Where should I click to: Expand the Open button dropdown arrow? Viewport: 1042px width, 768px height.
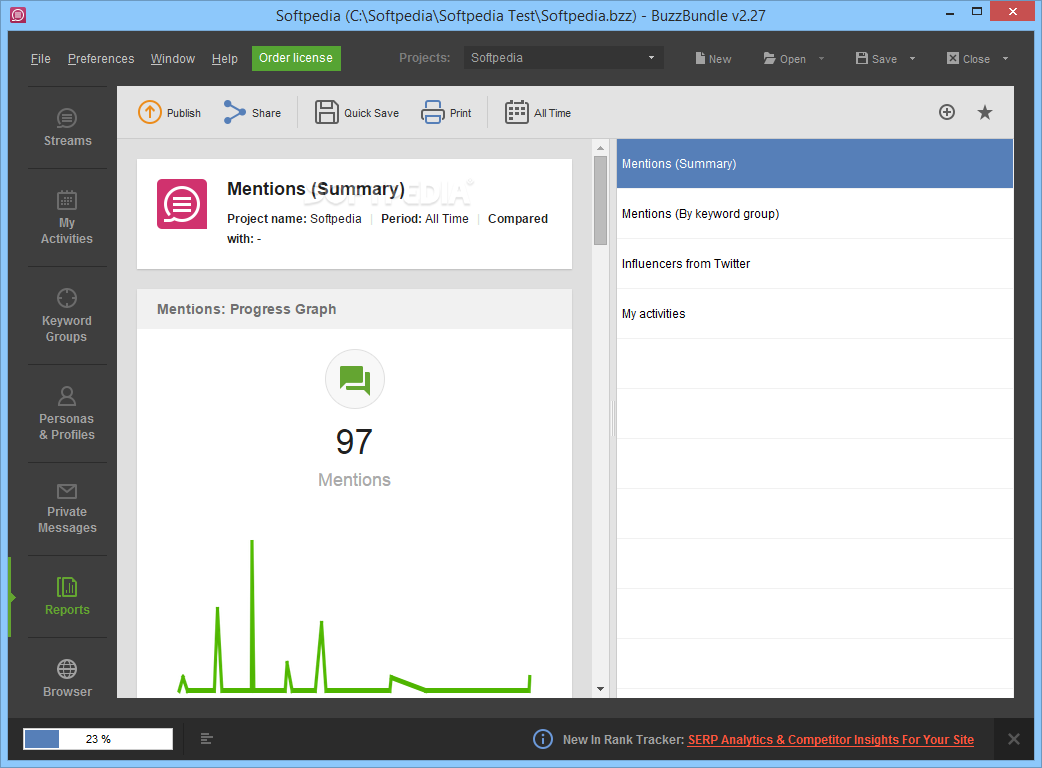pyautogui.click(x=821, y=58)
